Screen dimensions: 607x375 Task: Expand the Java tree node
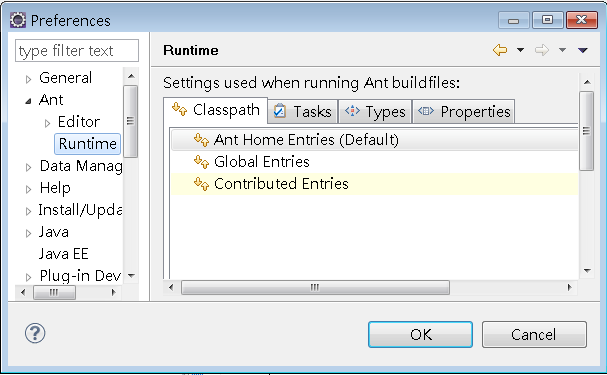(28, 233)
